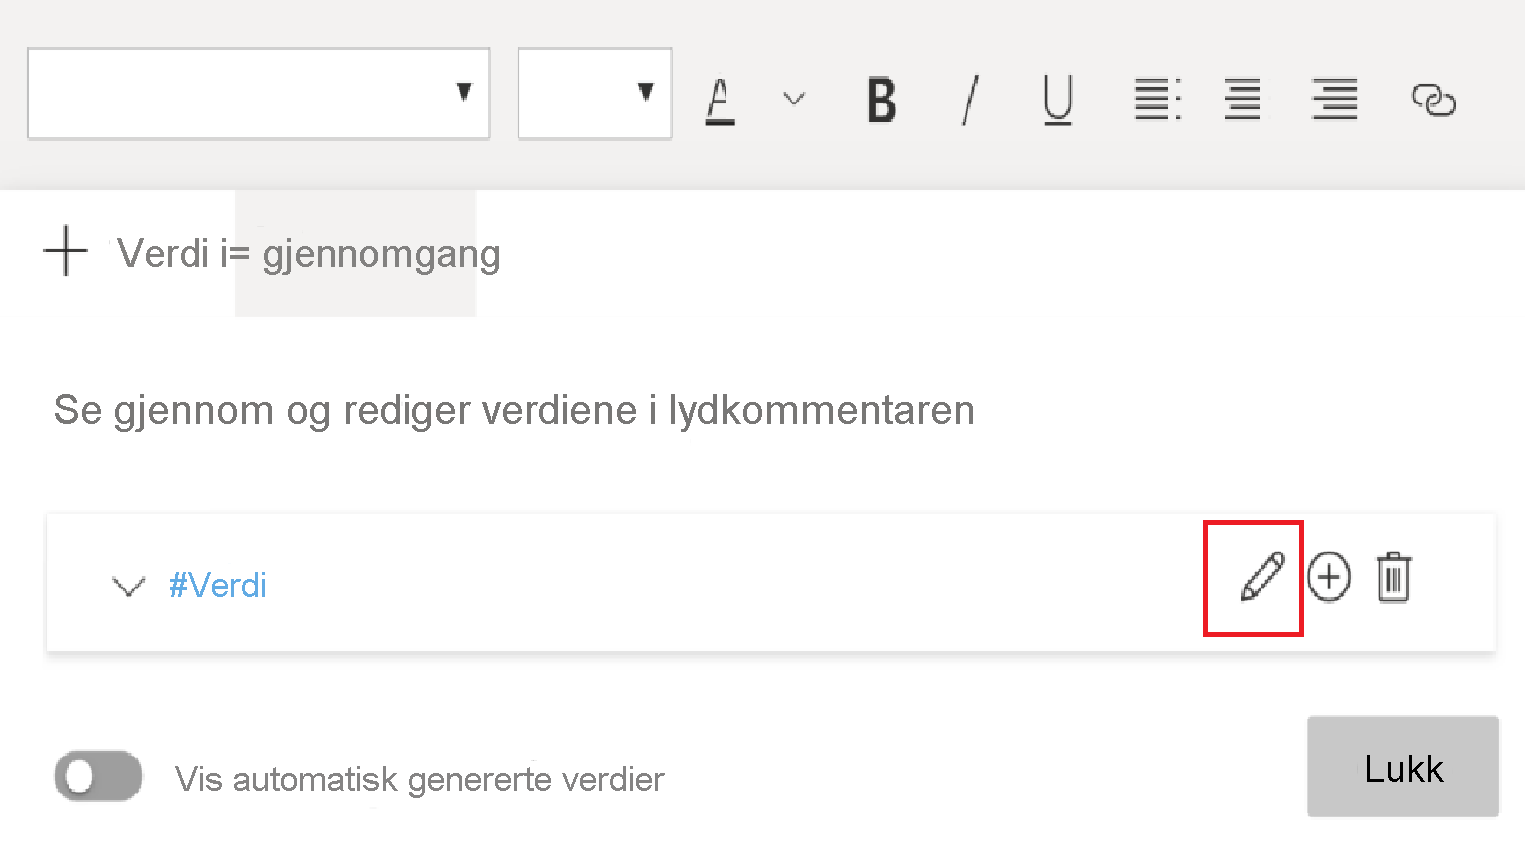Click the circled plus icon on #Verdi
Viewport: 1536px width, 864px height.
tap(1329, 577)
